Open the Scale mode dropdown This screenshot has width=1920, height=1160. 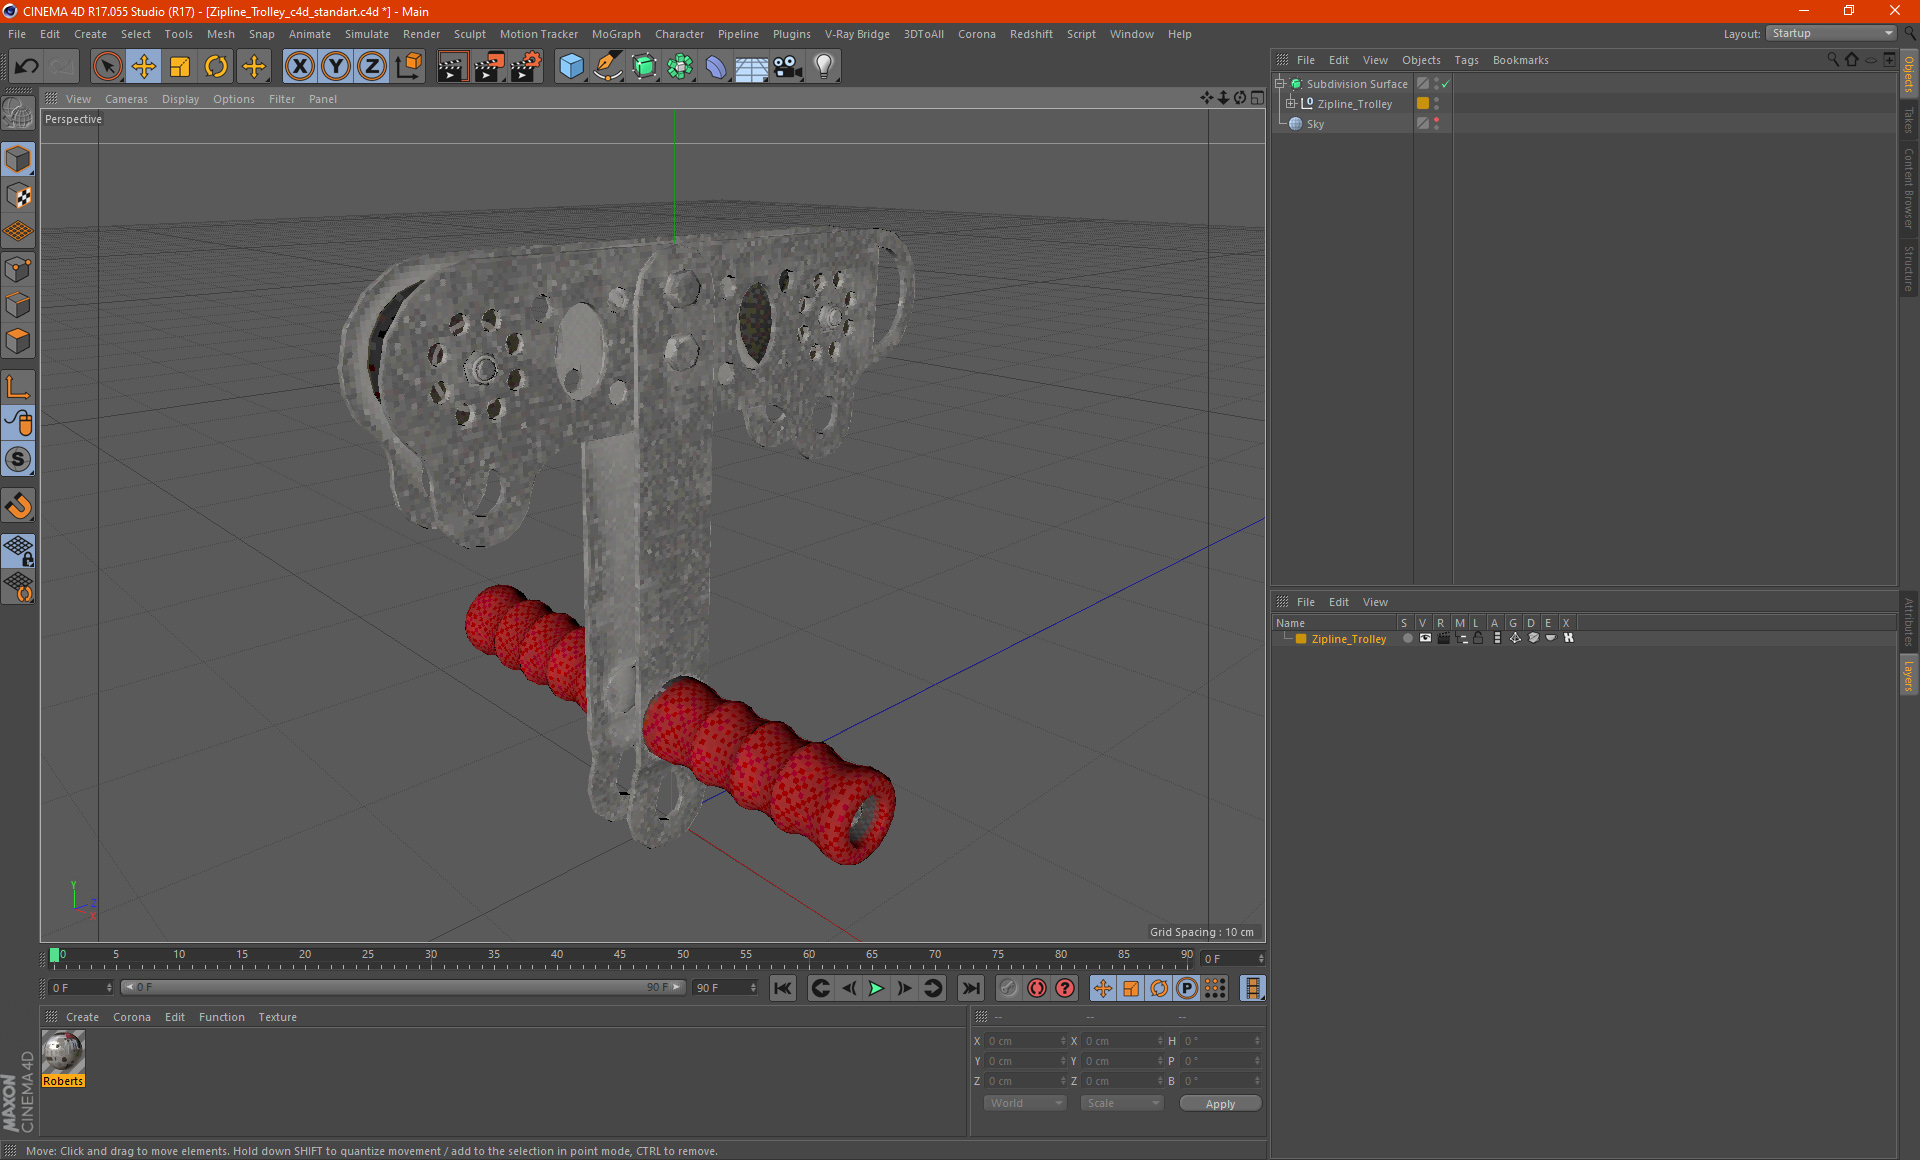coord(1122,1103)
